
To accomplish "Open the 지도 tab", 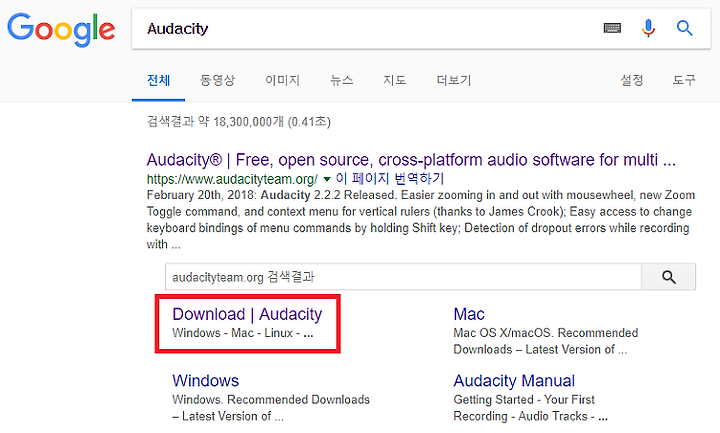I will (x=395, y=80).
